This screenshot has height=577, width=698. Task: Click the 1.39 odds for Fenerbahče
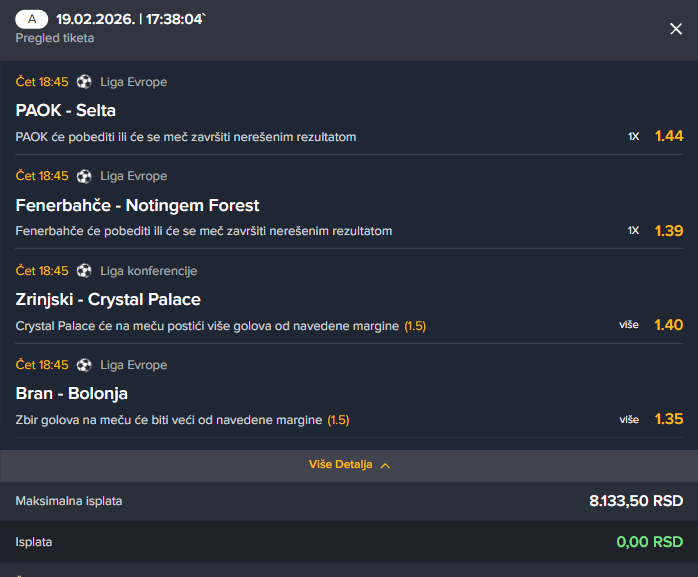click(668, 231)
